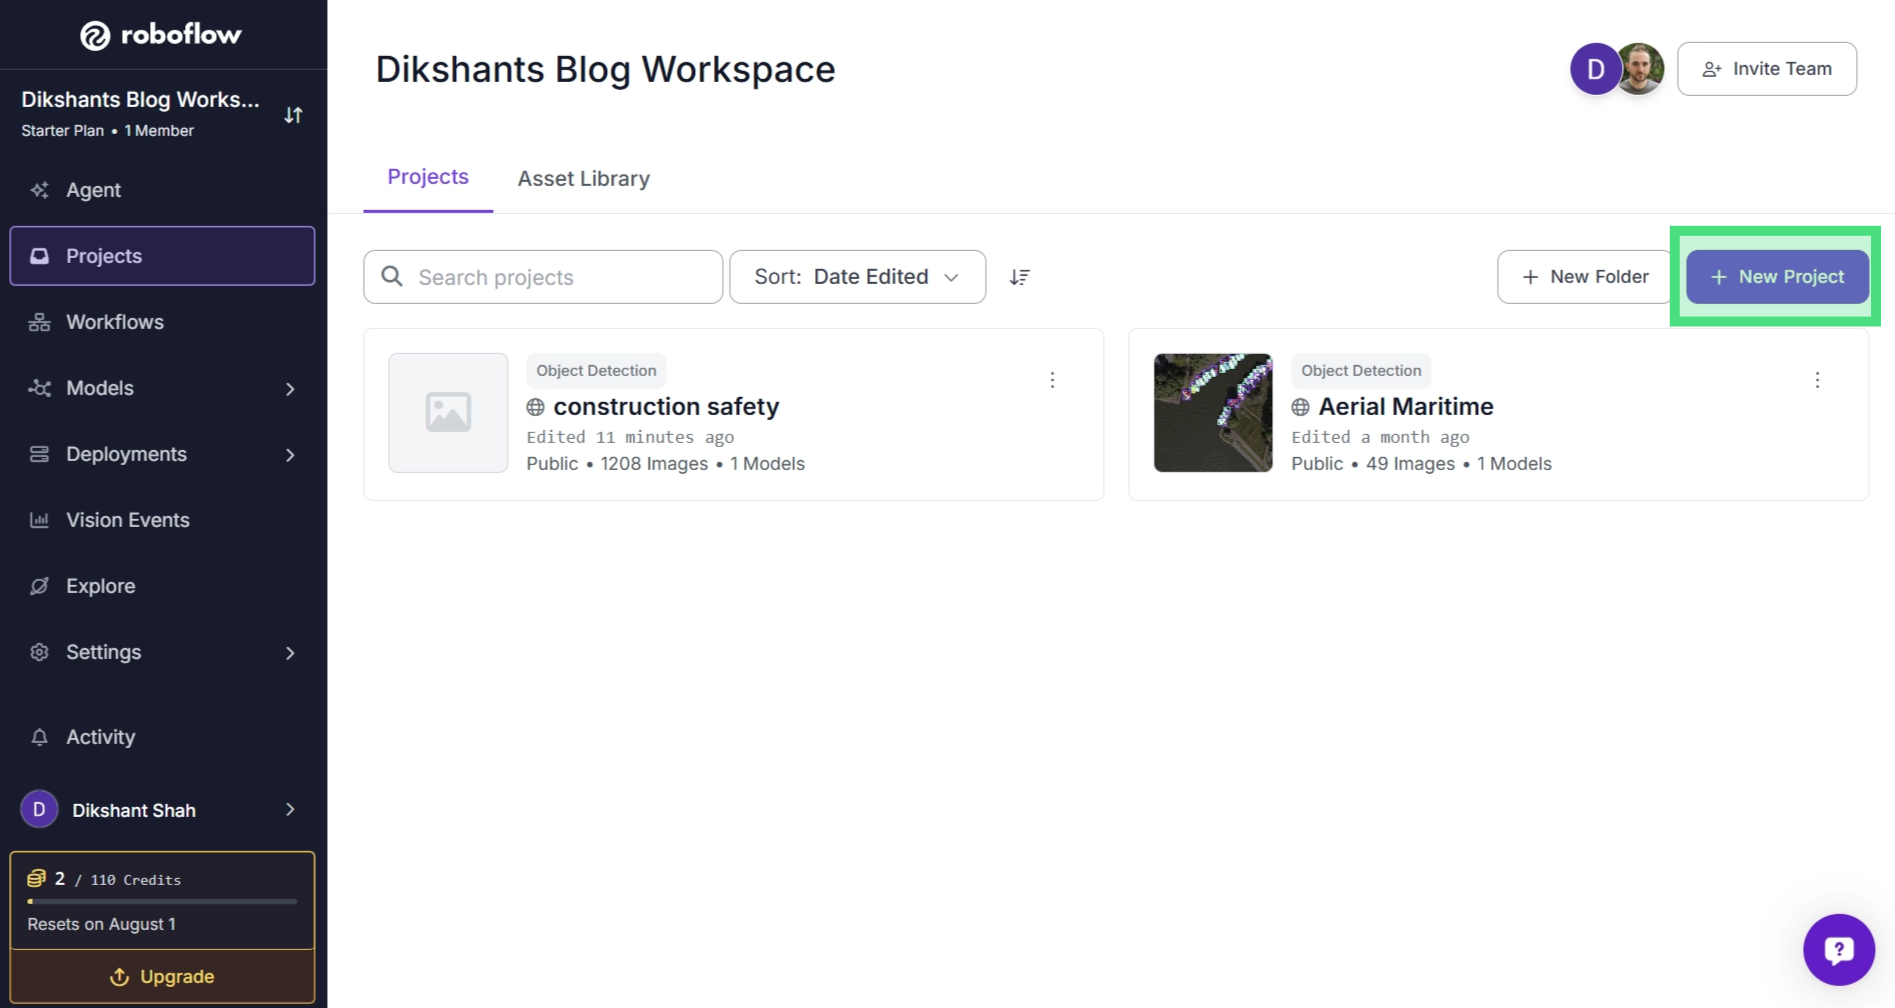Viewport: 1895px width, 1008px height.
Task: Open the construction safety options menu
Action: point(1052,380)
